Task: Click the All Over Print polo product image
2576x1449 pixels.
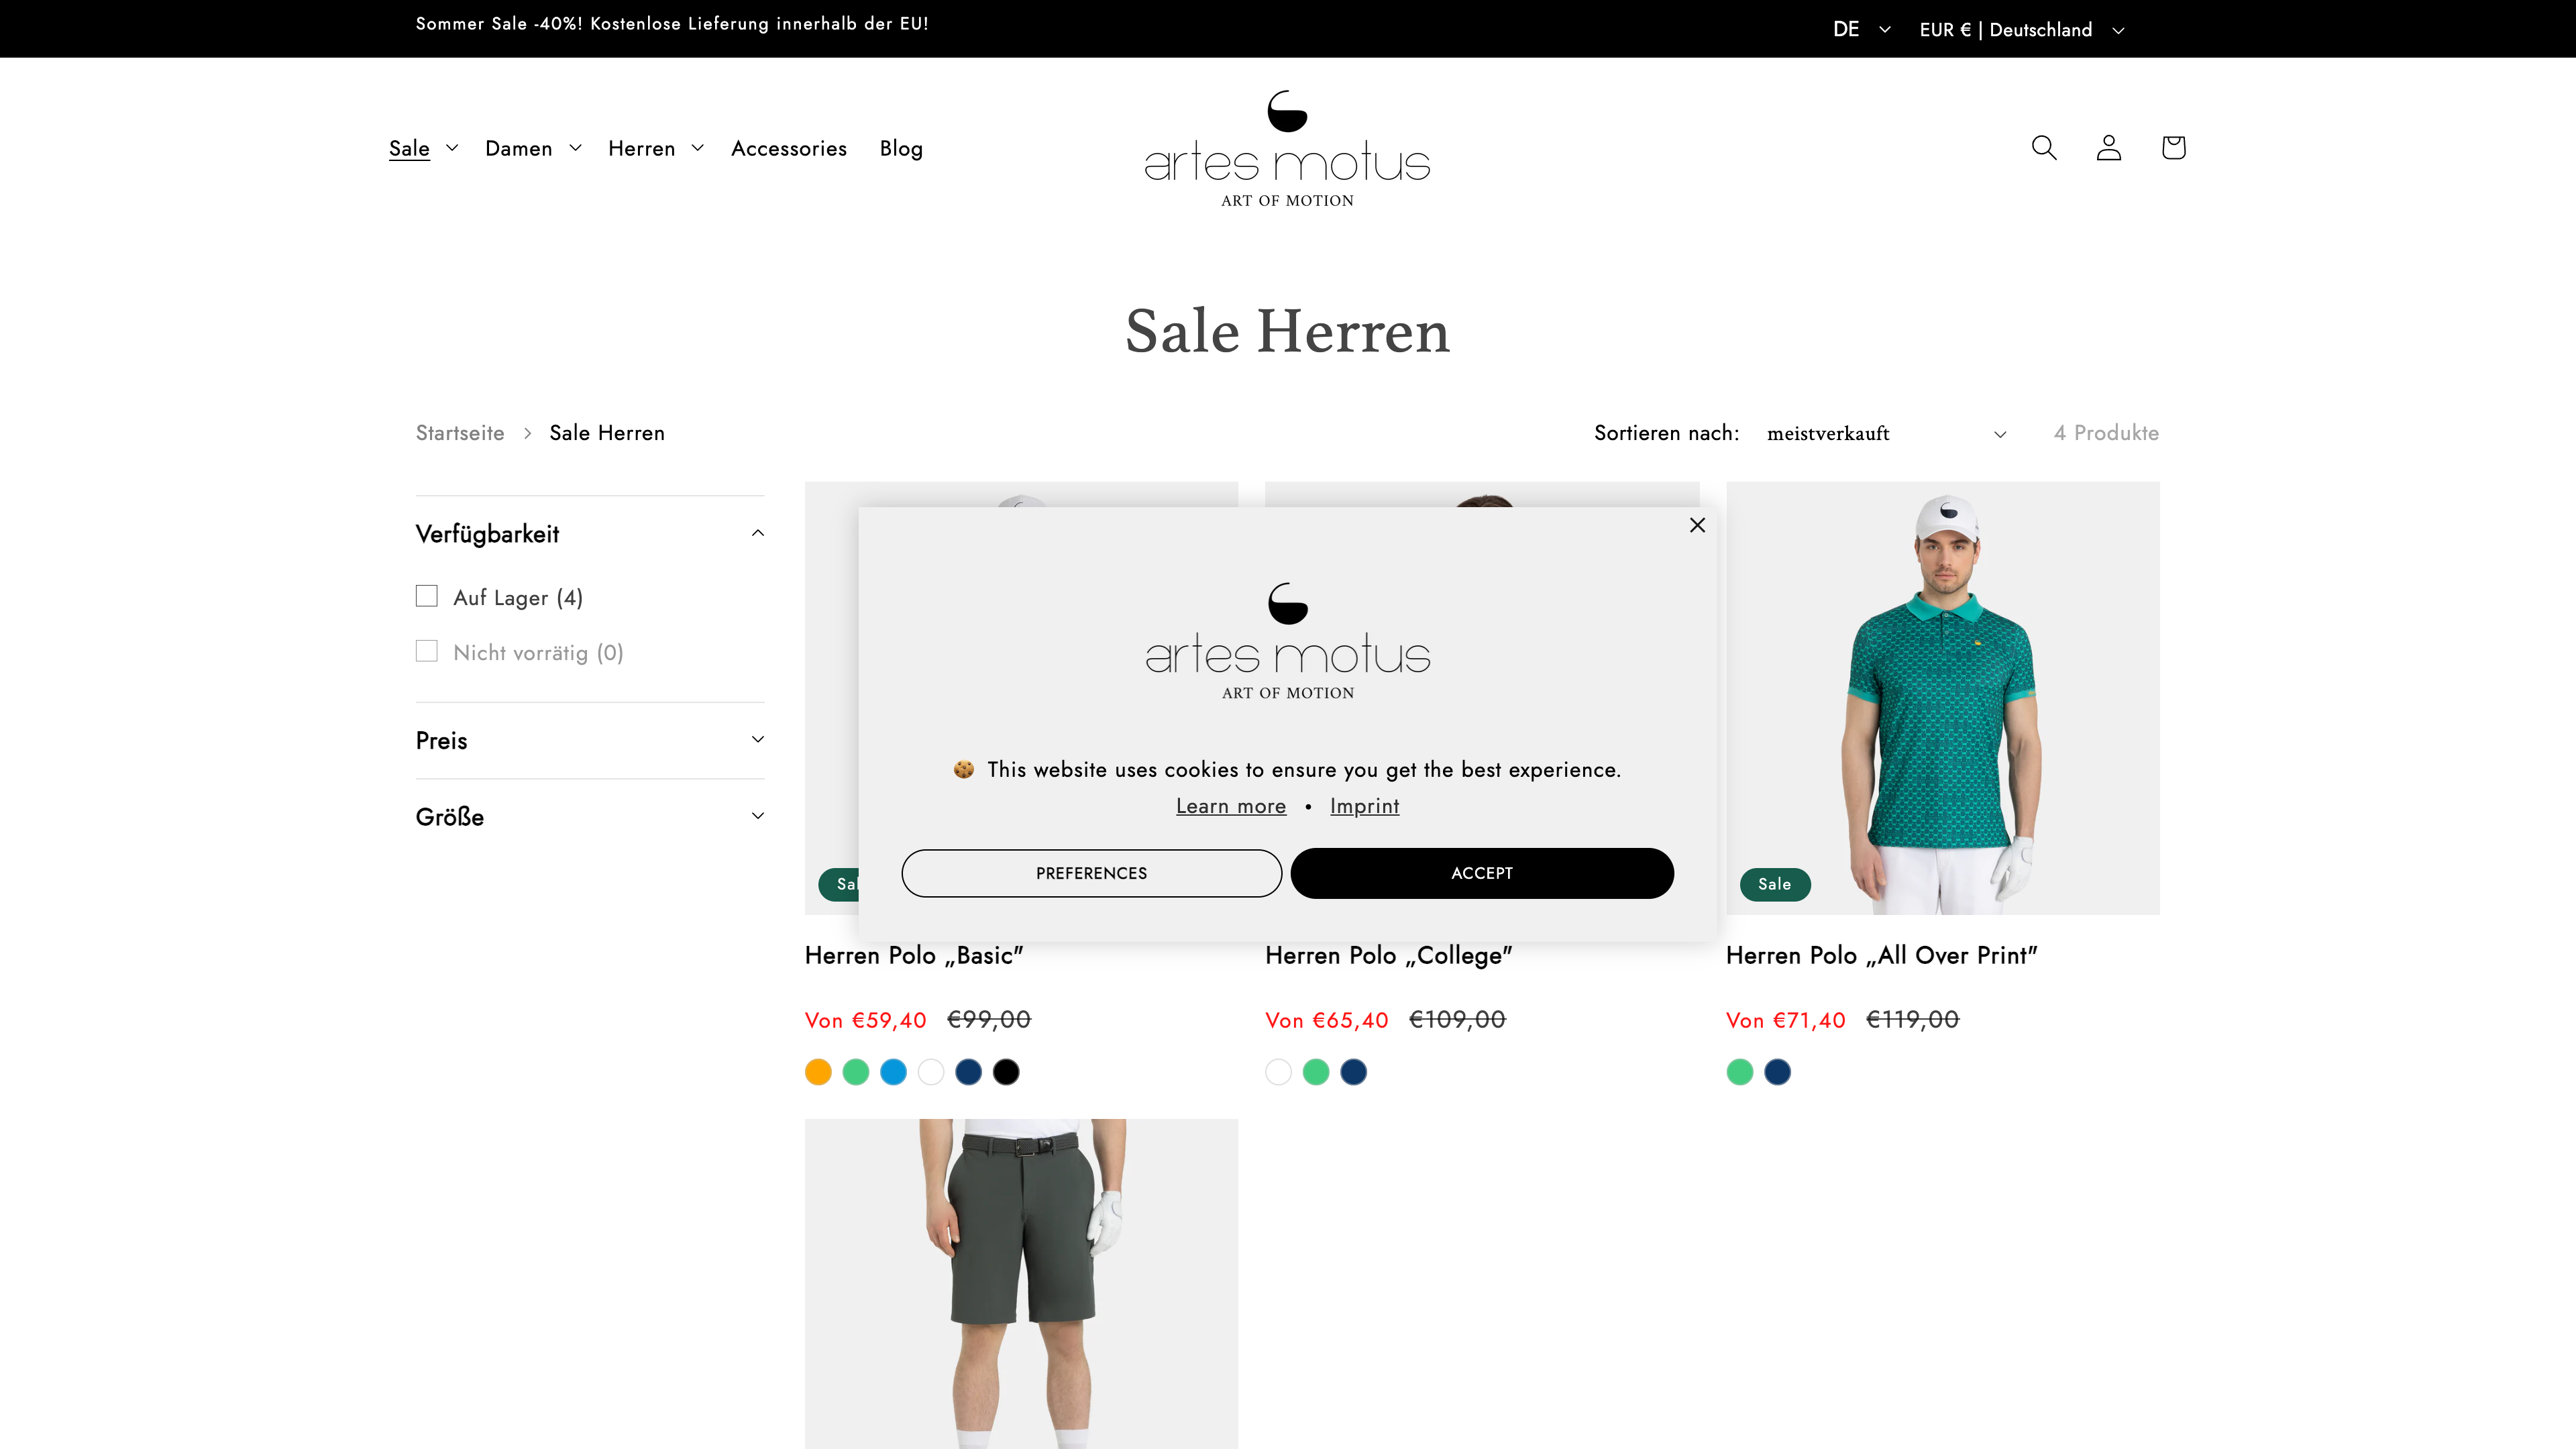Action: [x=1943, y=698]
